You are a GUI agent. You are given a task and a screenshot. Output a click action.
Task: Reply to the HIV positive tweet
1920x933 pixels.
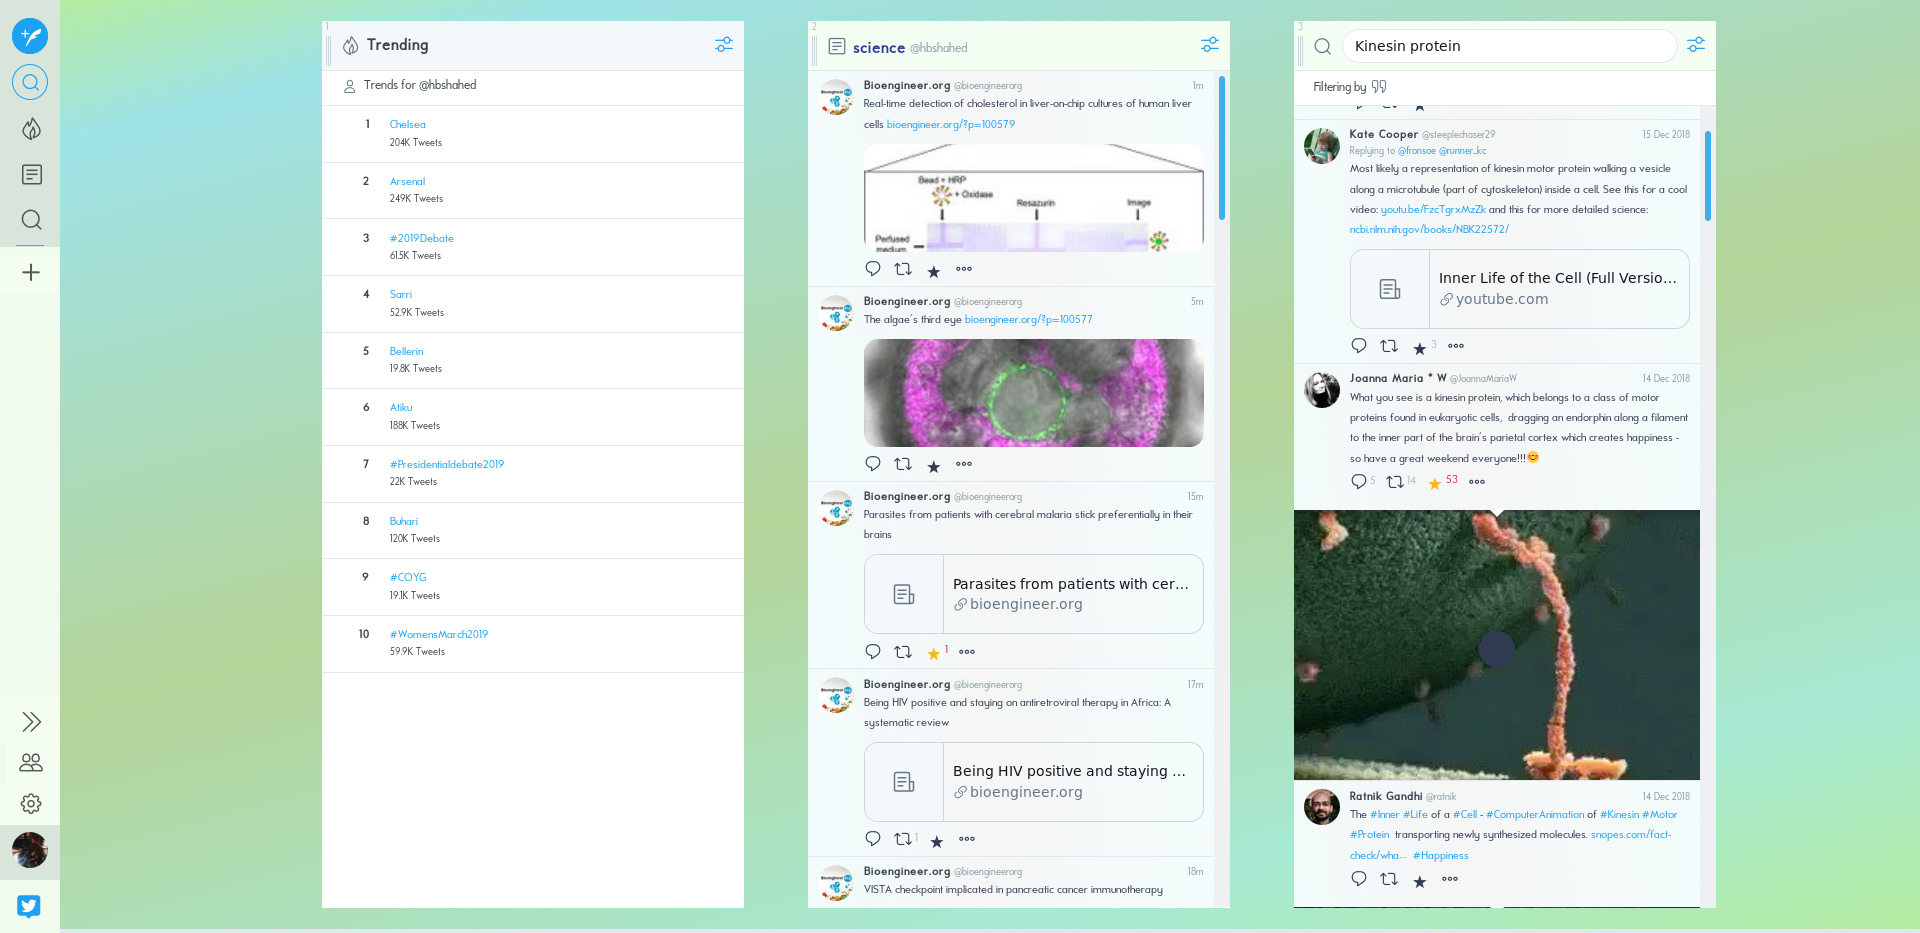pyautogui.click(x=873, y=839)
